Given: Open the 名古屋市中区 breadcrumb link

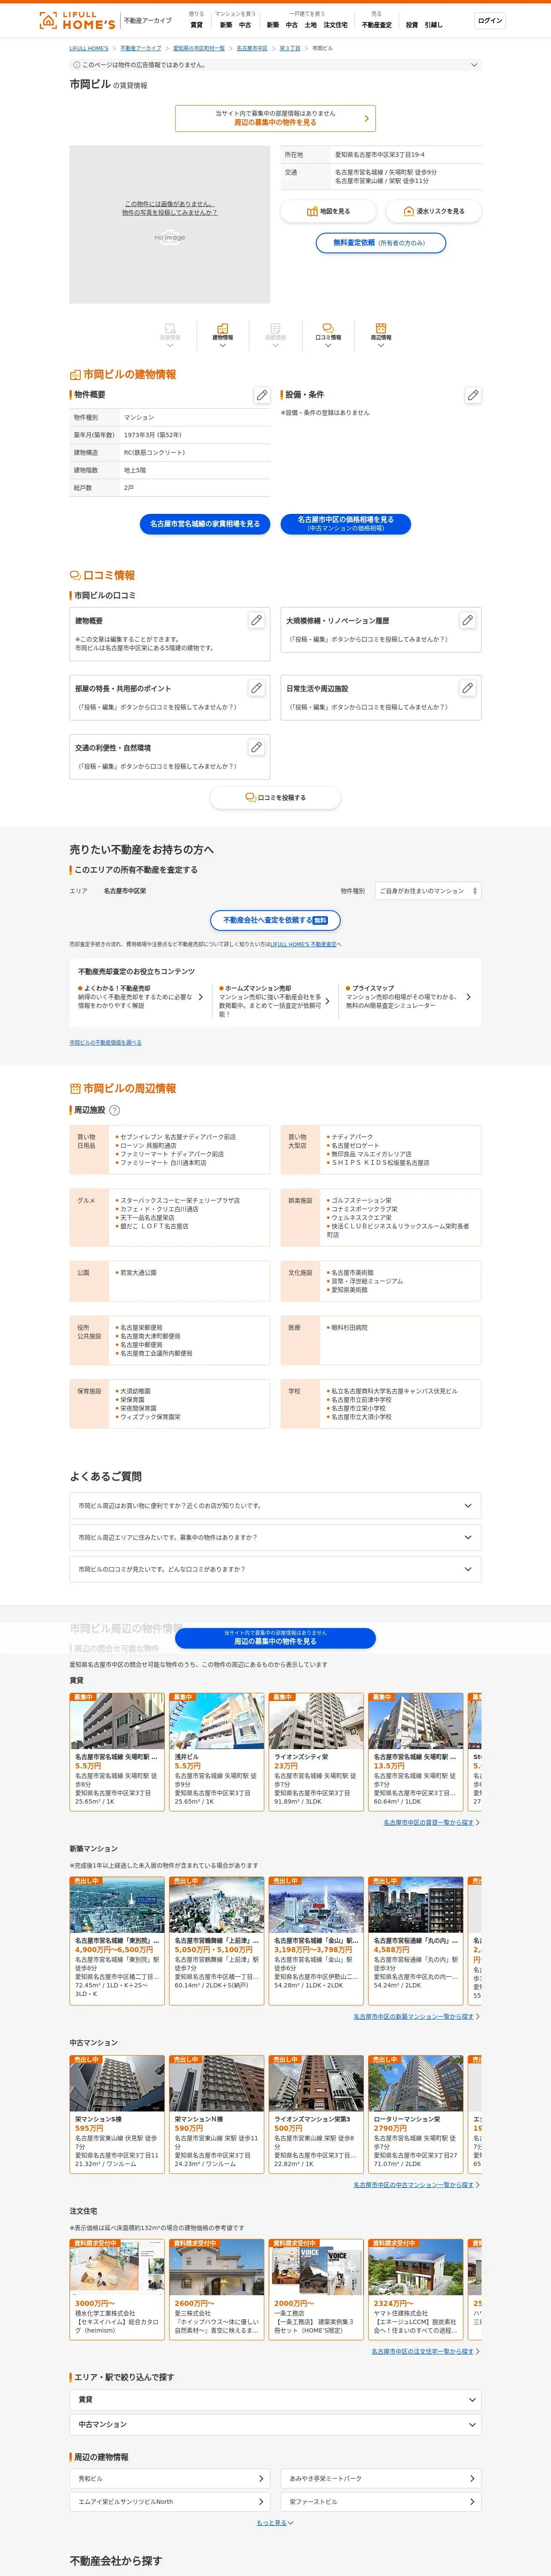Looking at the screenshot, I should click(252, 48).
